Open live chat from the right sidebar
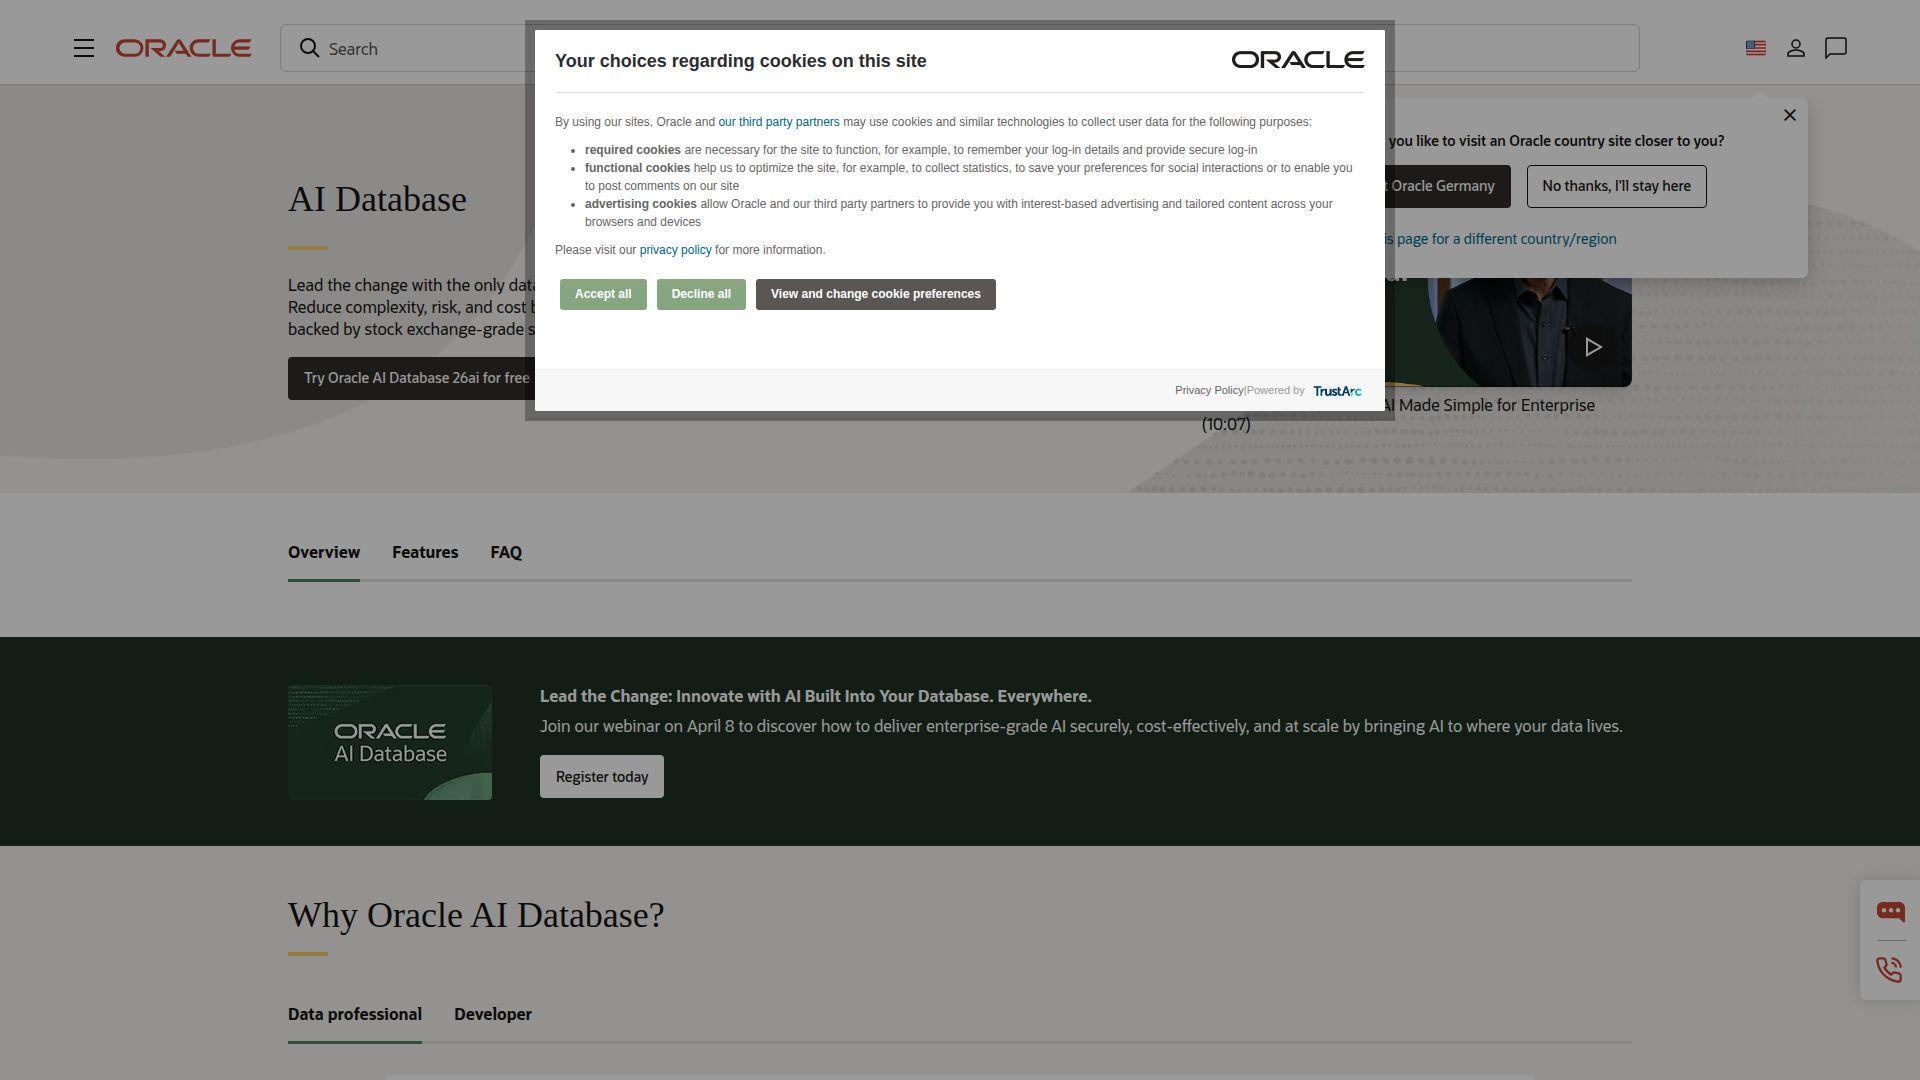This screenshot has height=1080, width=1920. [x=1890, y=911]
